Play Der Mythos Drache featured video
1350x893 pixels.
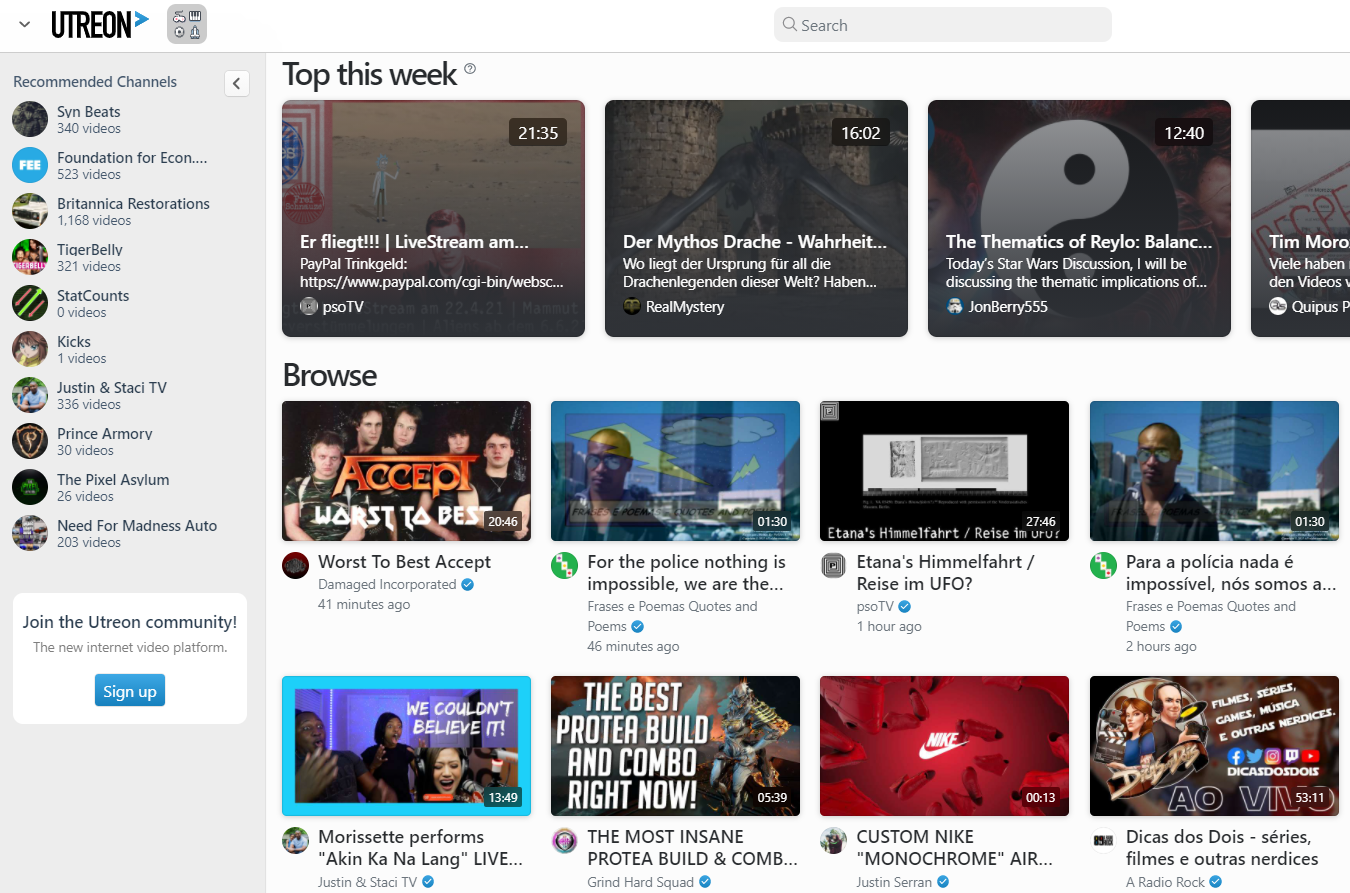(756, 218)
